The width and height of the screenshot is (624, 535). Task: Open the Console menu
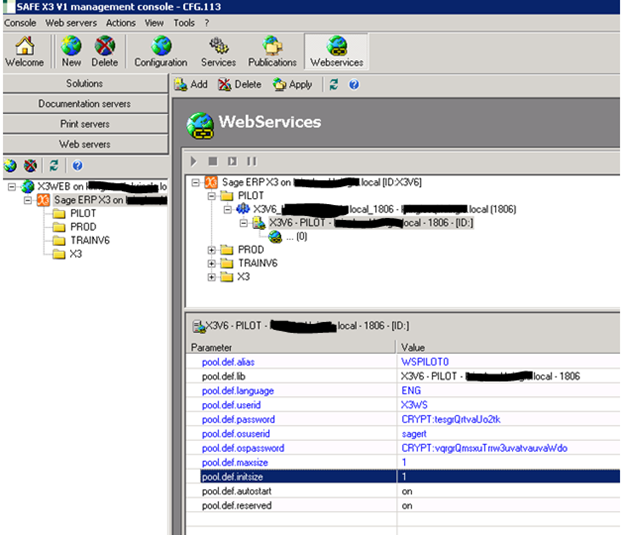[20, 22]
